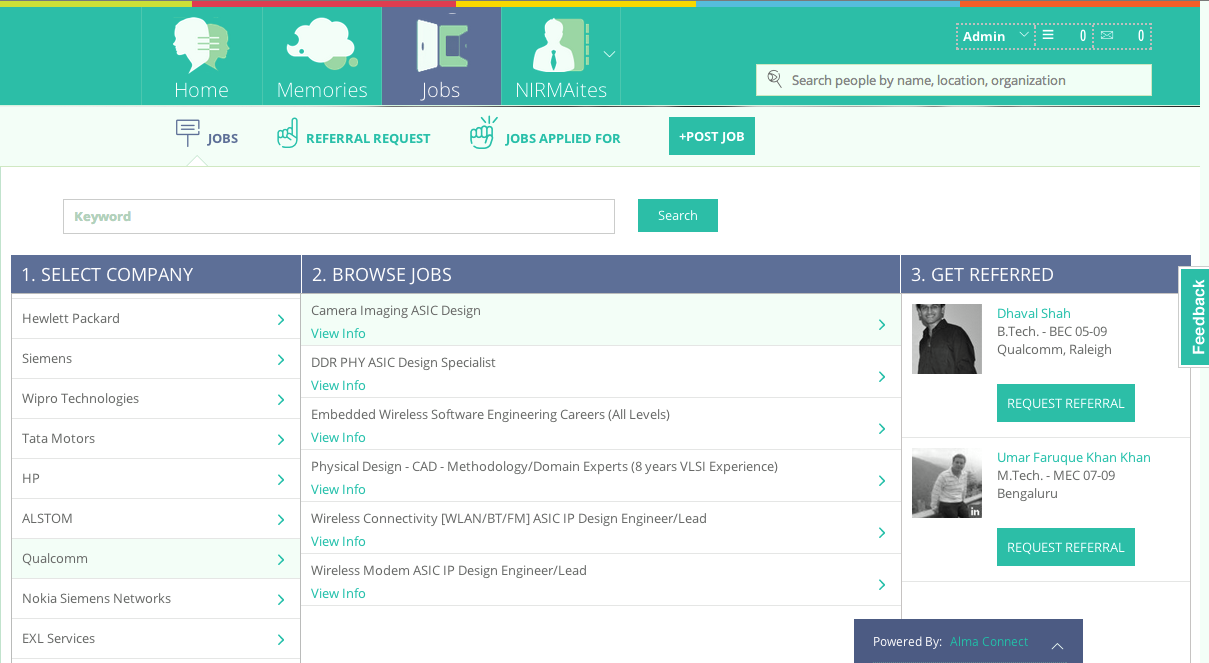Open Wireless Connectivity job arrow
The height and width of the screenshot is (663, 1209).
point(882,533)
